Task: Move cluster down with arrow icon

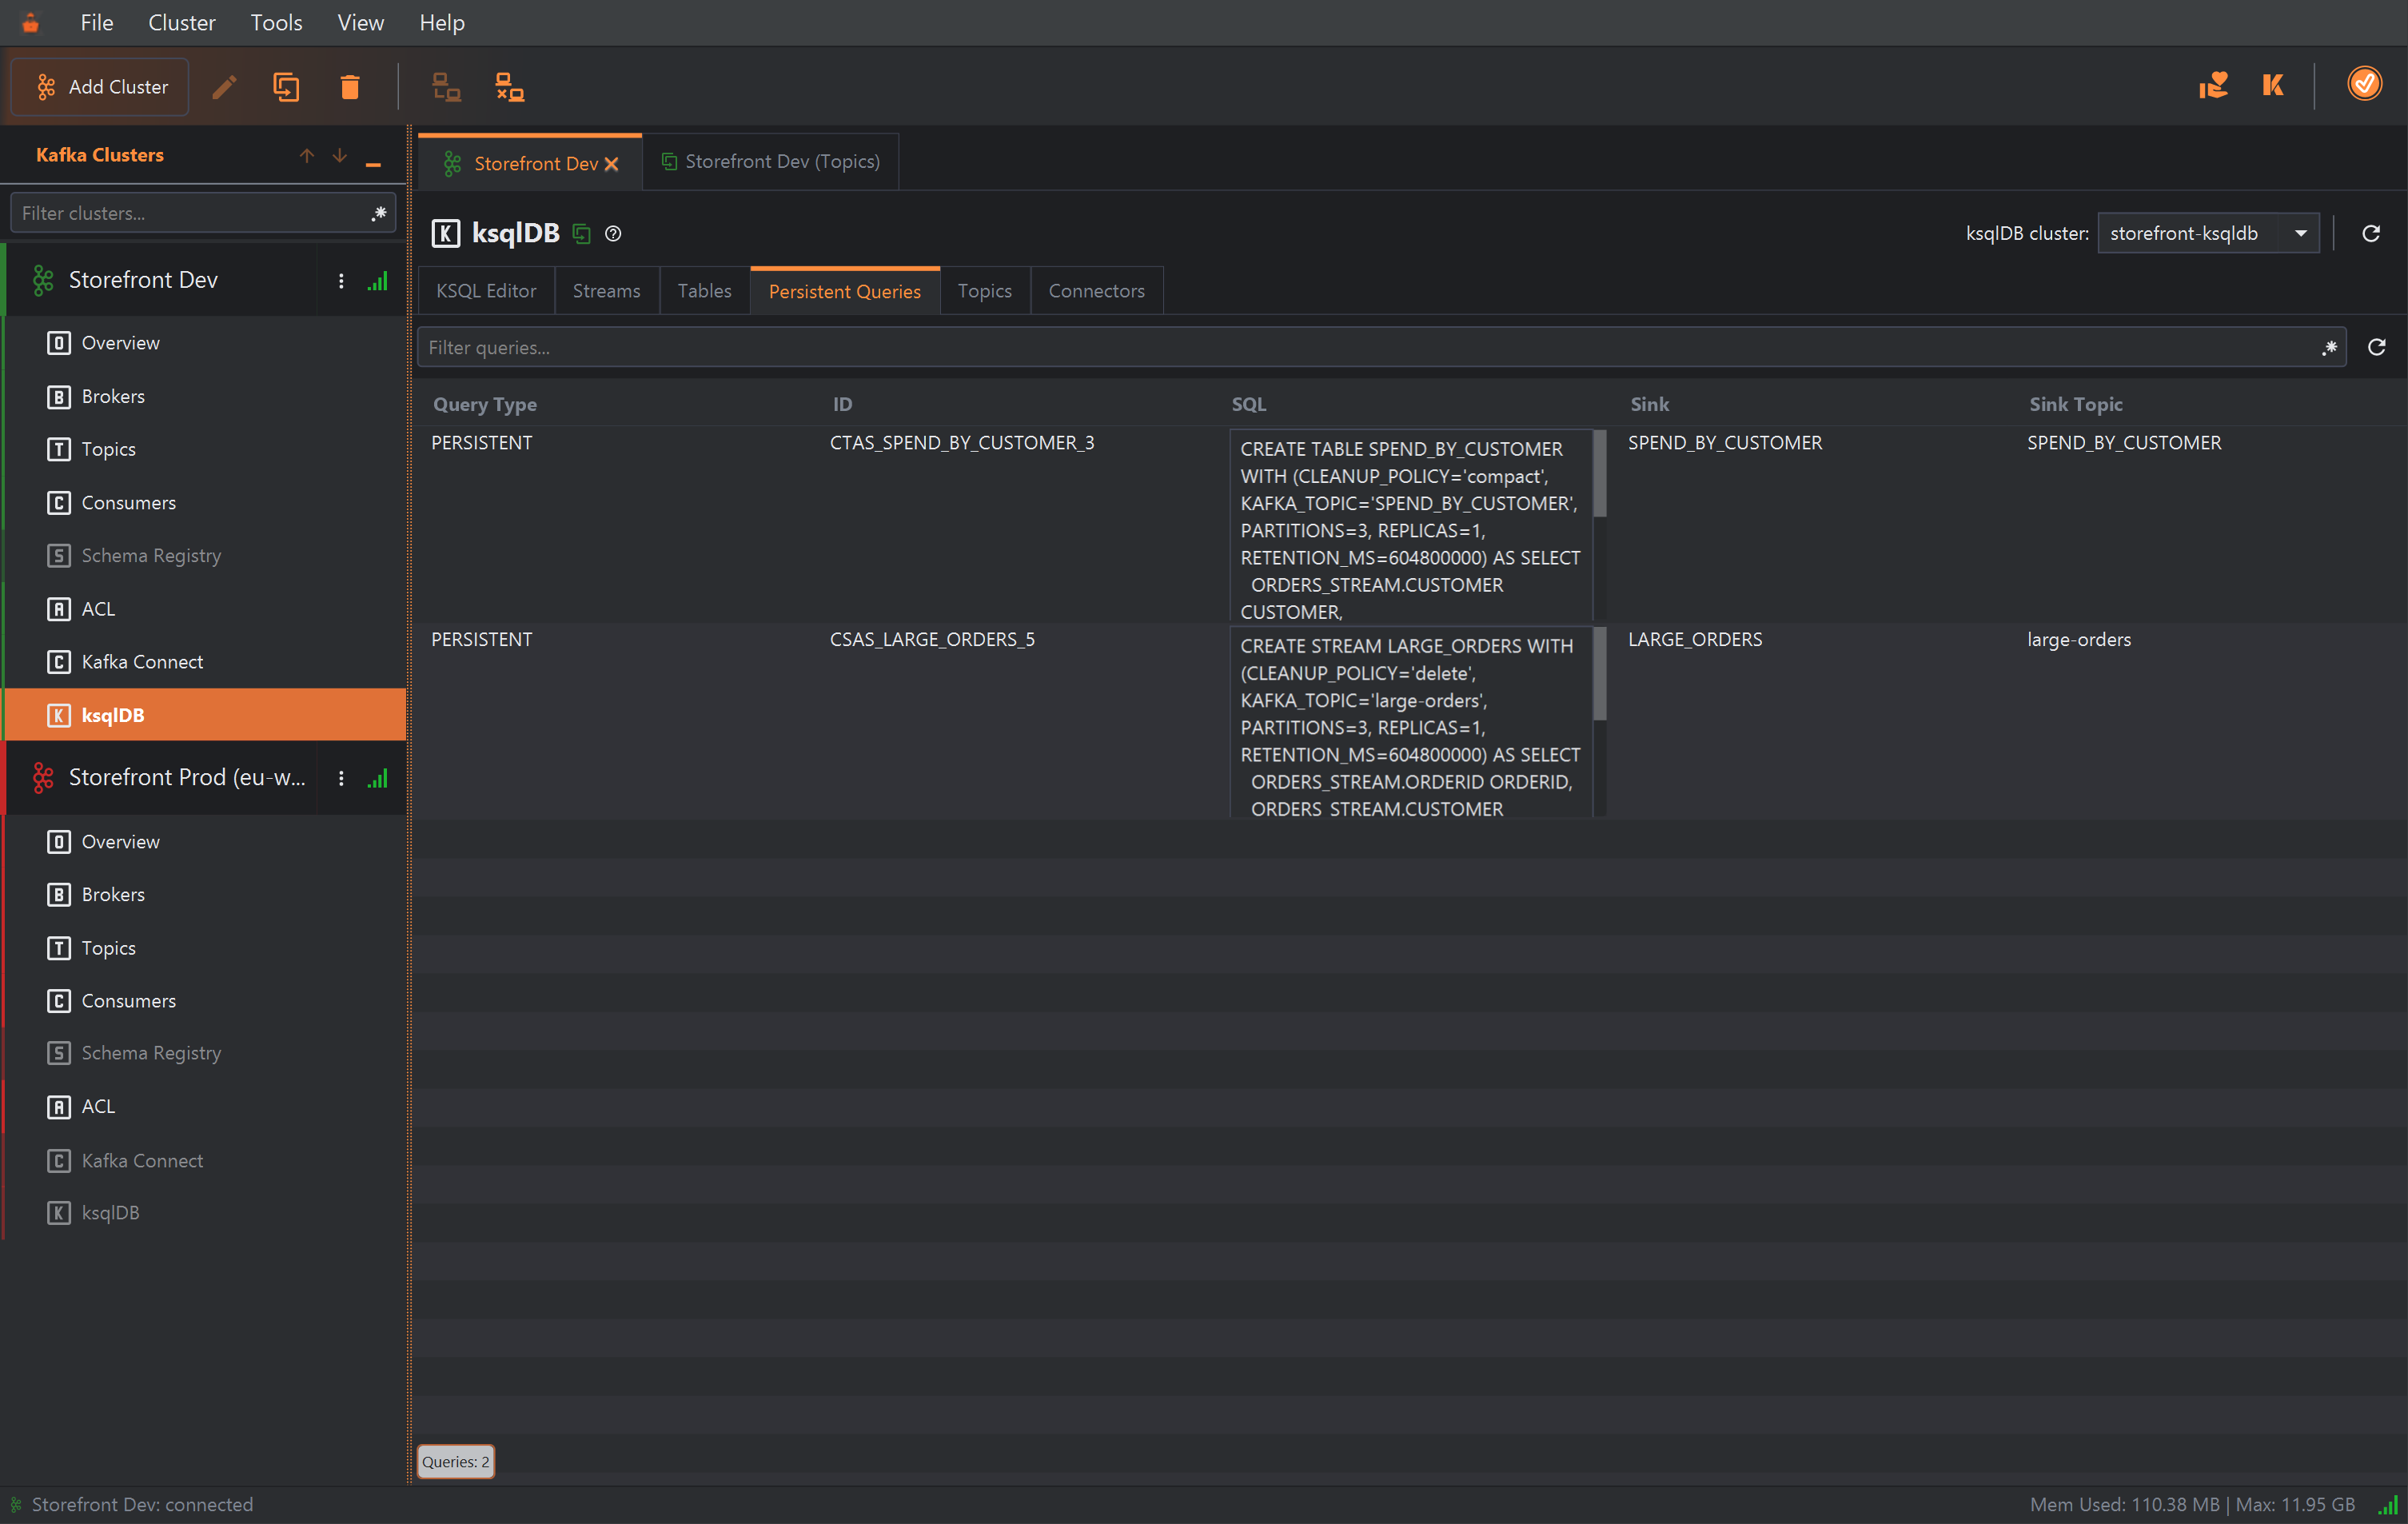Action: click(340, 155)
